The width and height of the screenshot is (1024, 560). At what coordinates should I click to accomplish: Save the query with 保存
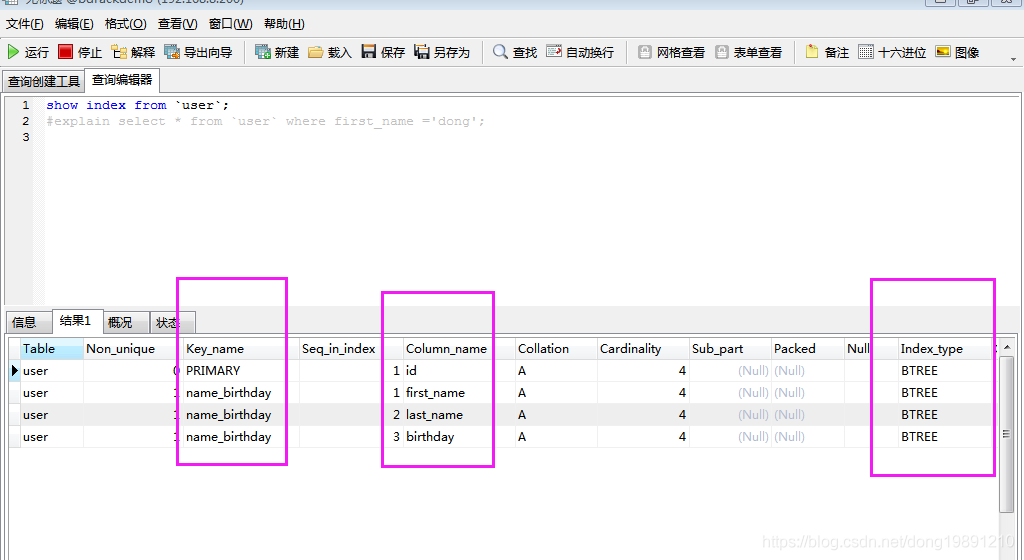pos(369,52)
